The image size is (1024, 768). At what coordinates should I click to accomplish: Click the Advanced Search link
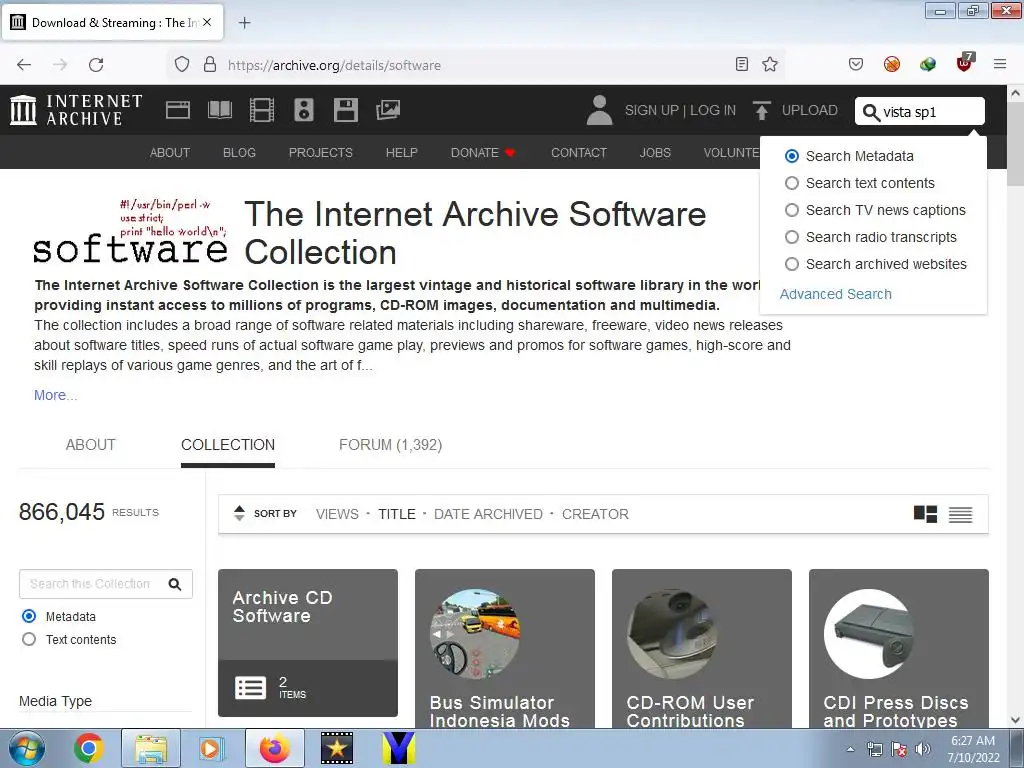coord(835,294)
